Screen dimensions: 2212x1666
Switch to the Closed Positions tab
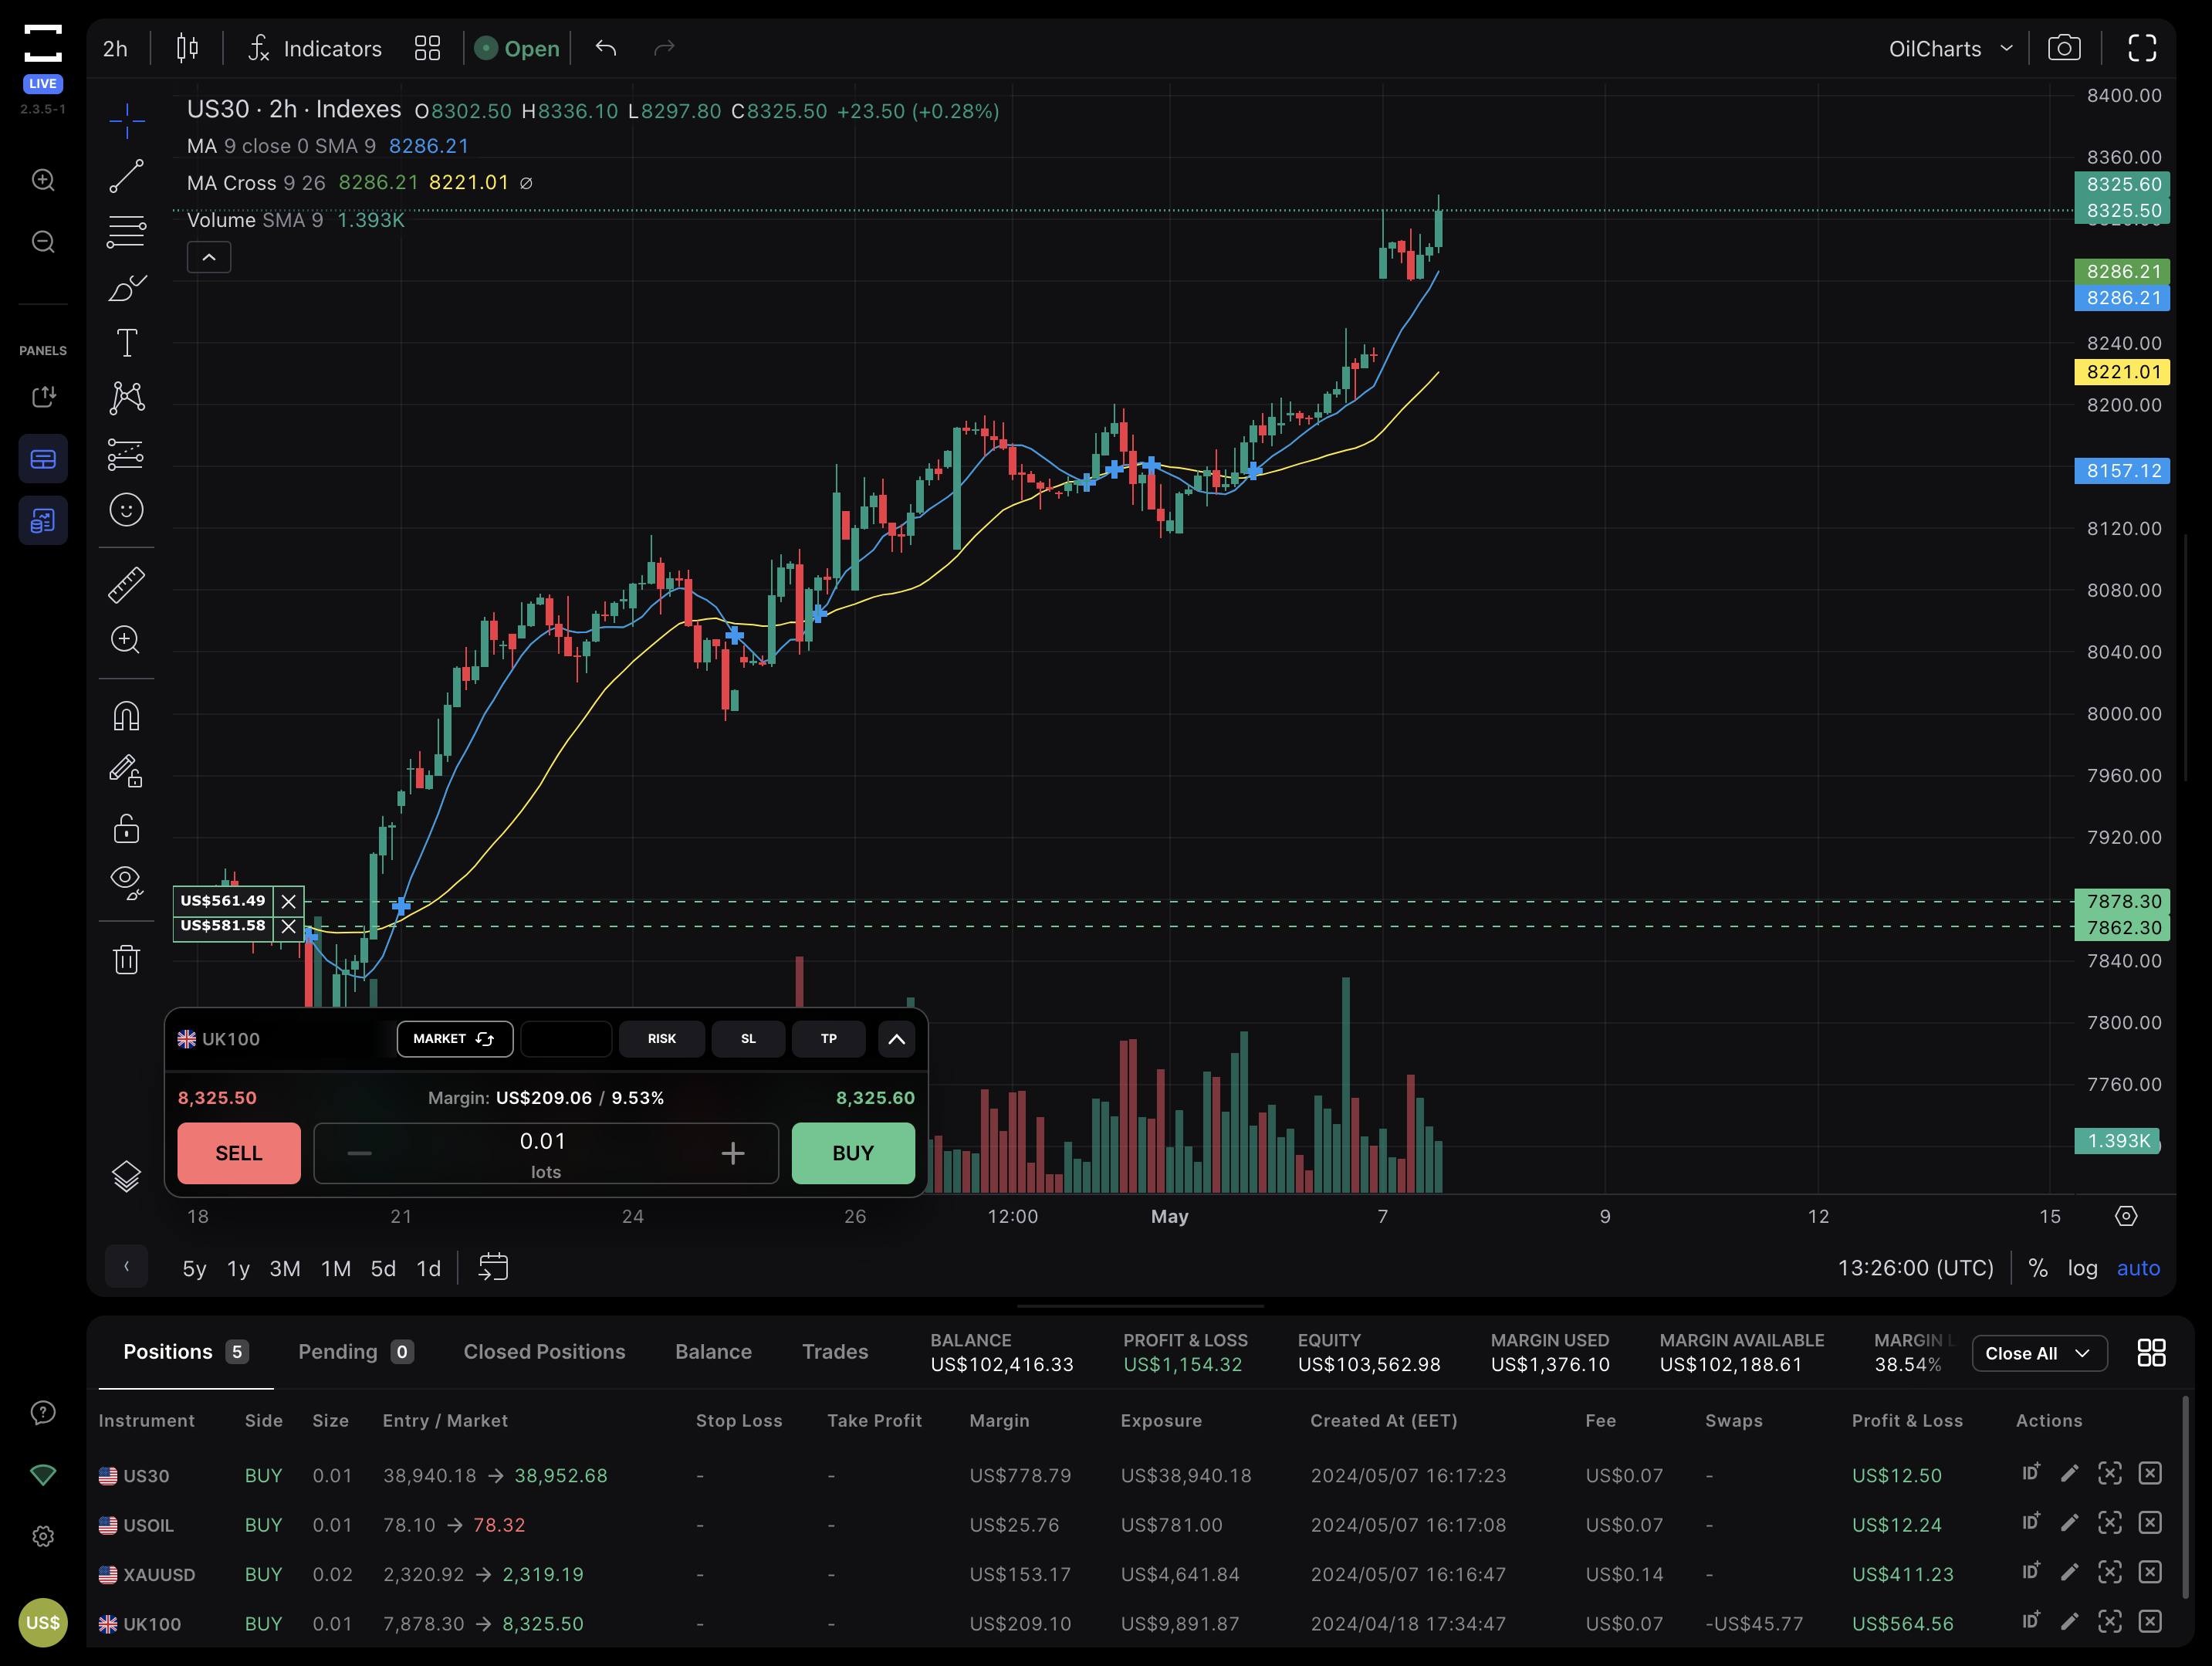tap(545, 1351)
